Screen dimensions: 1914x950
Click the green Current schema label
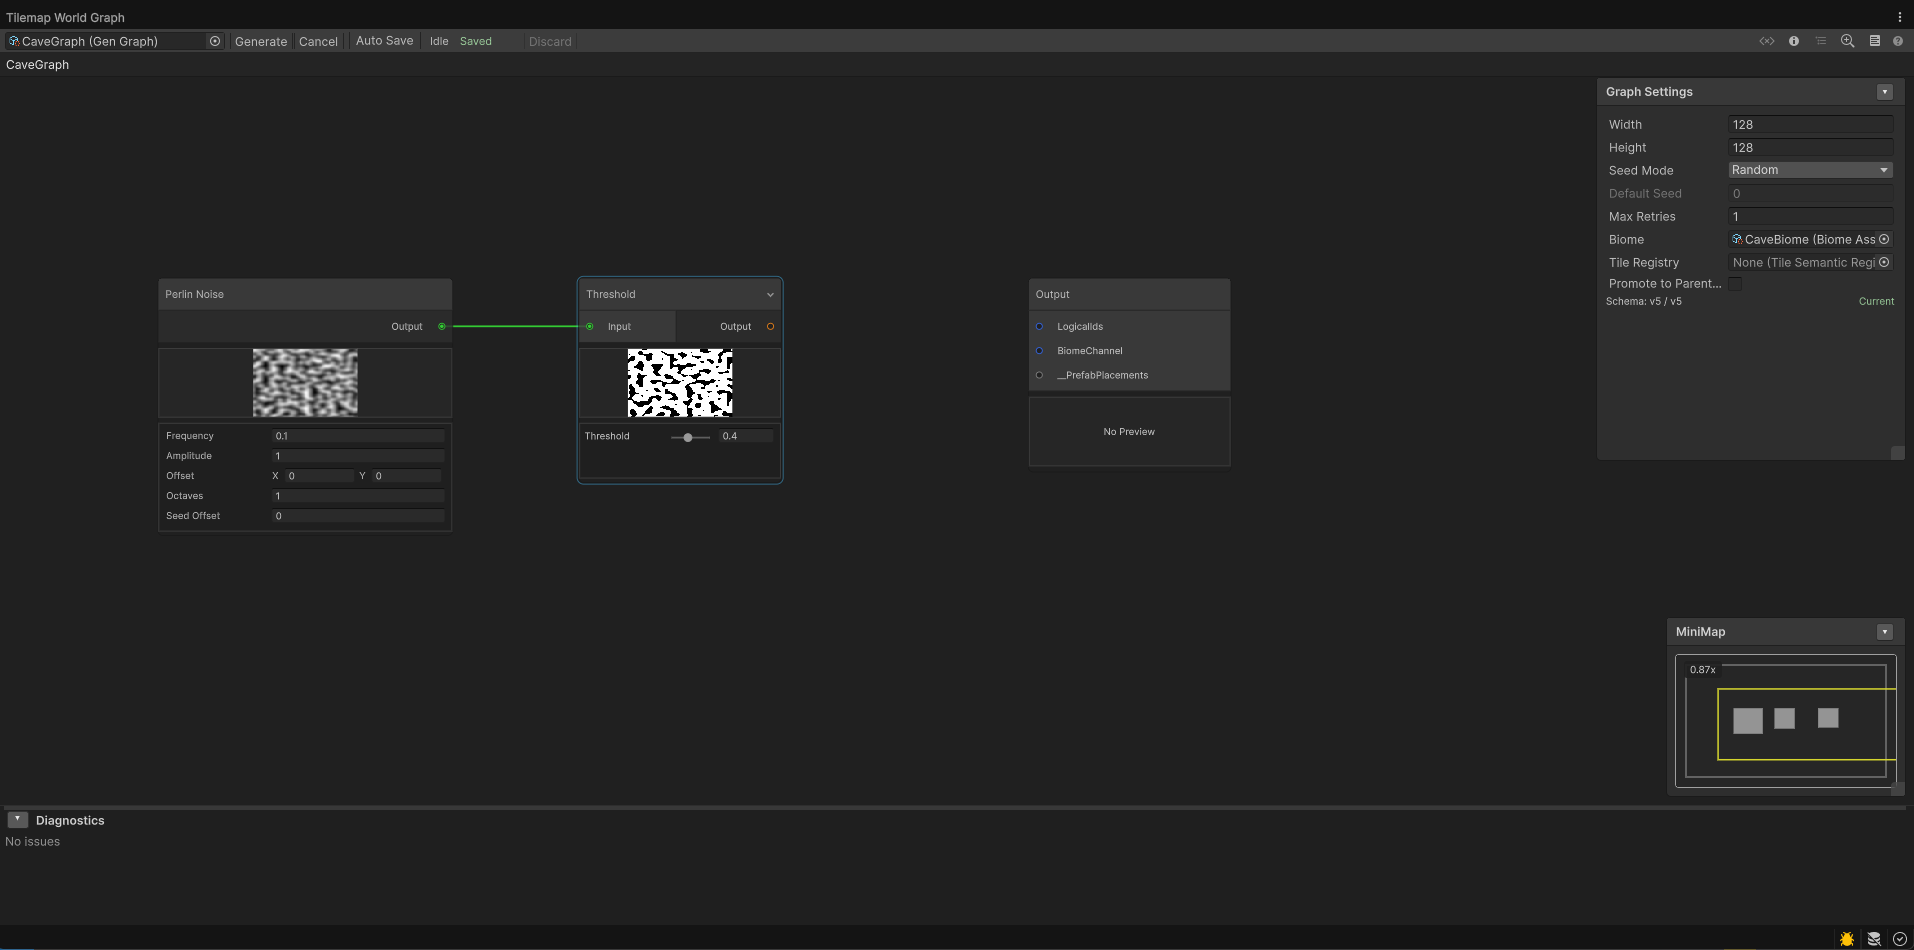click(1876, 301)
